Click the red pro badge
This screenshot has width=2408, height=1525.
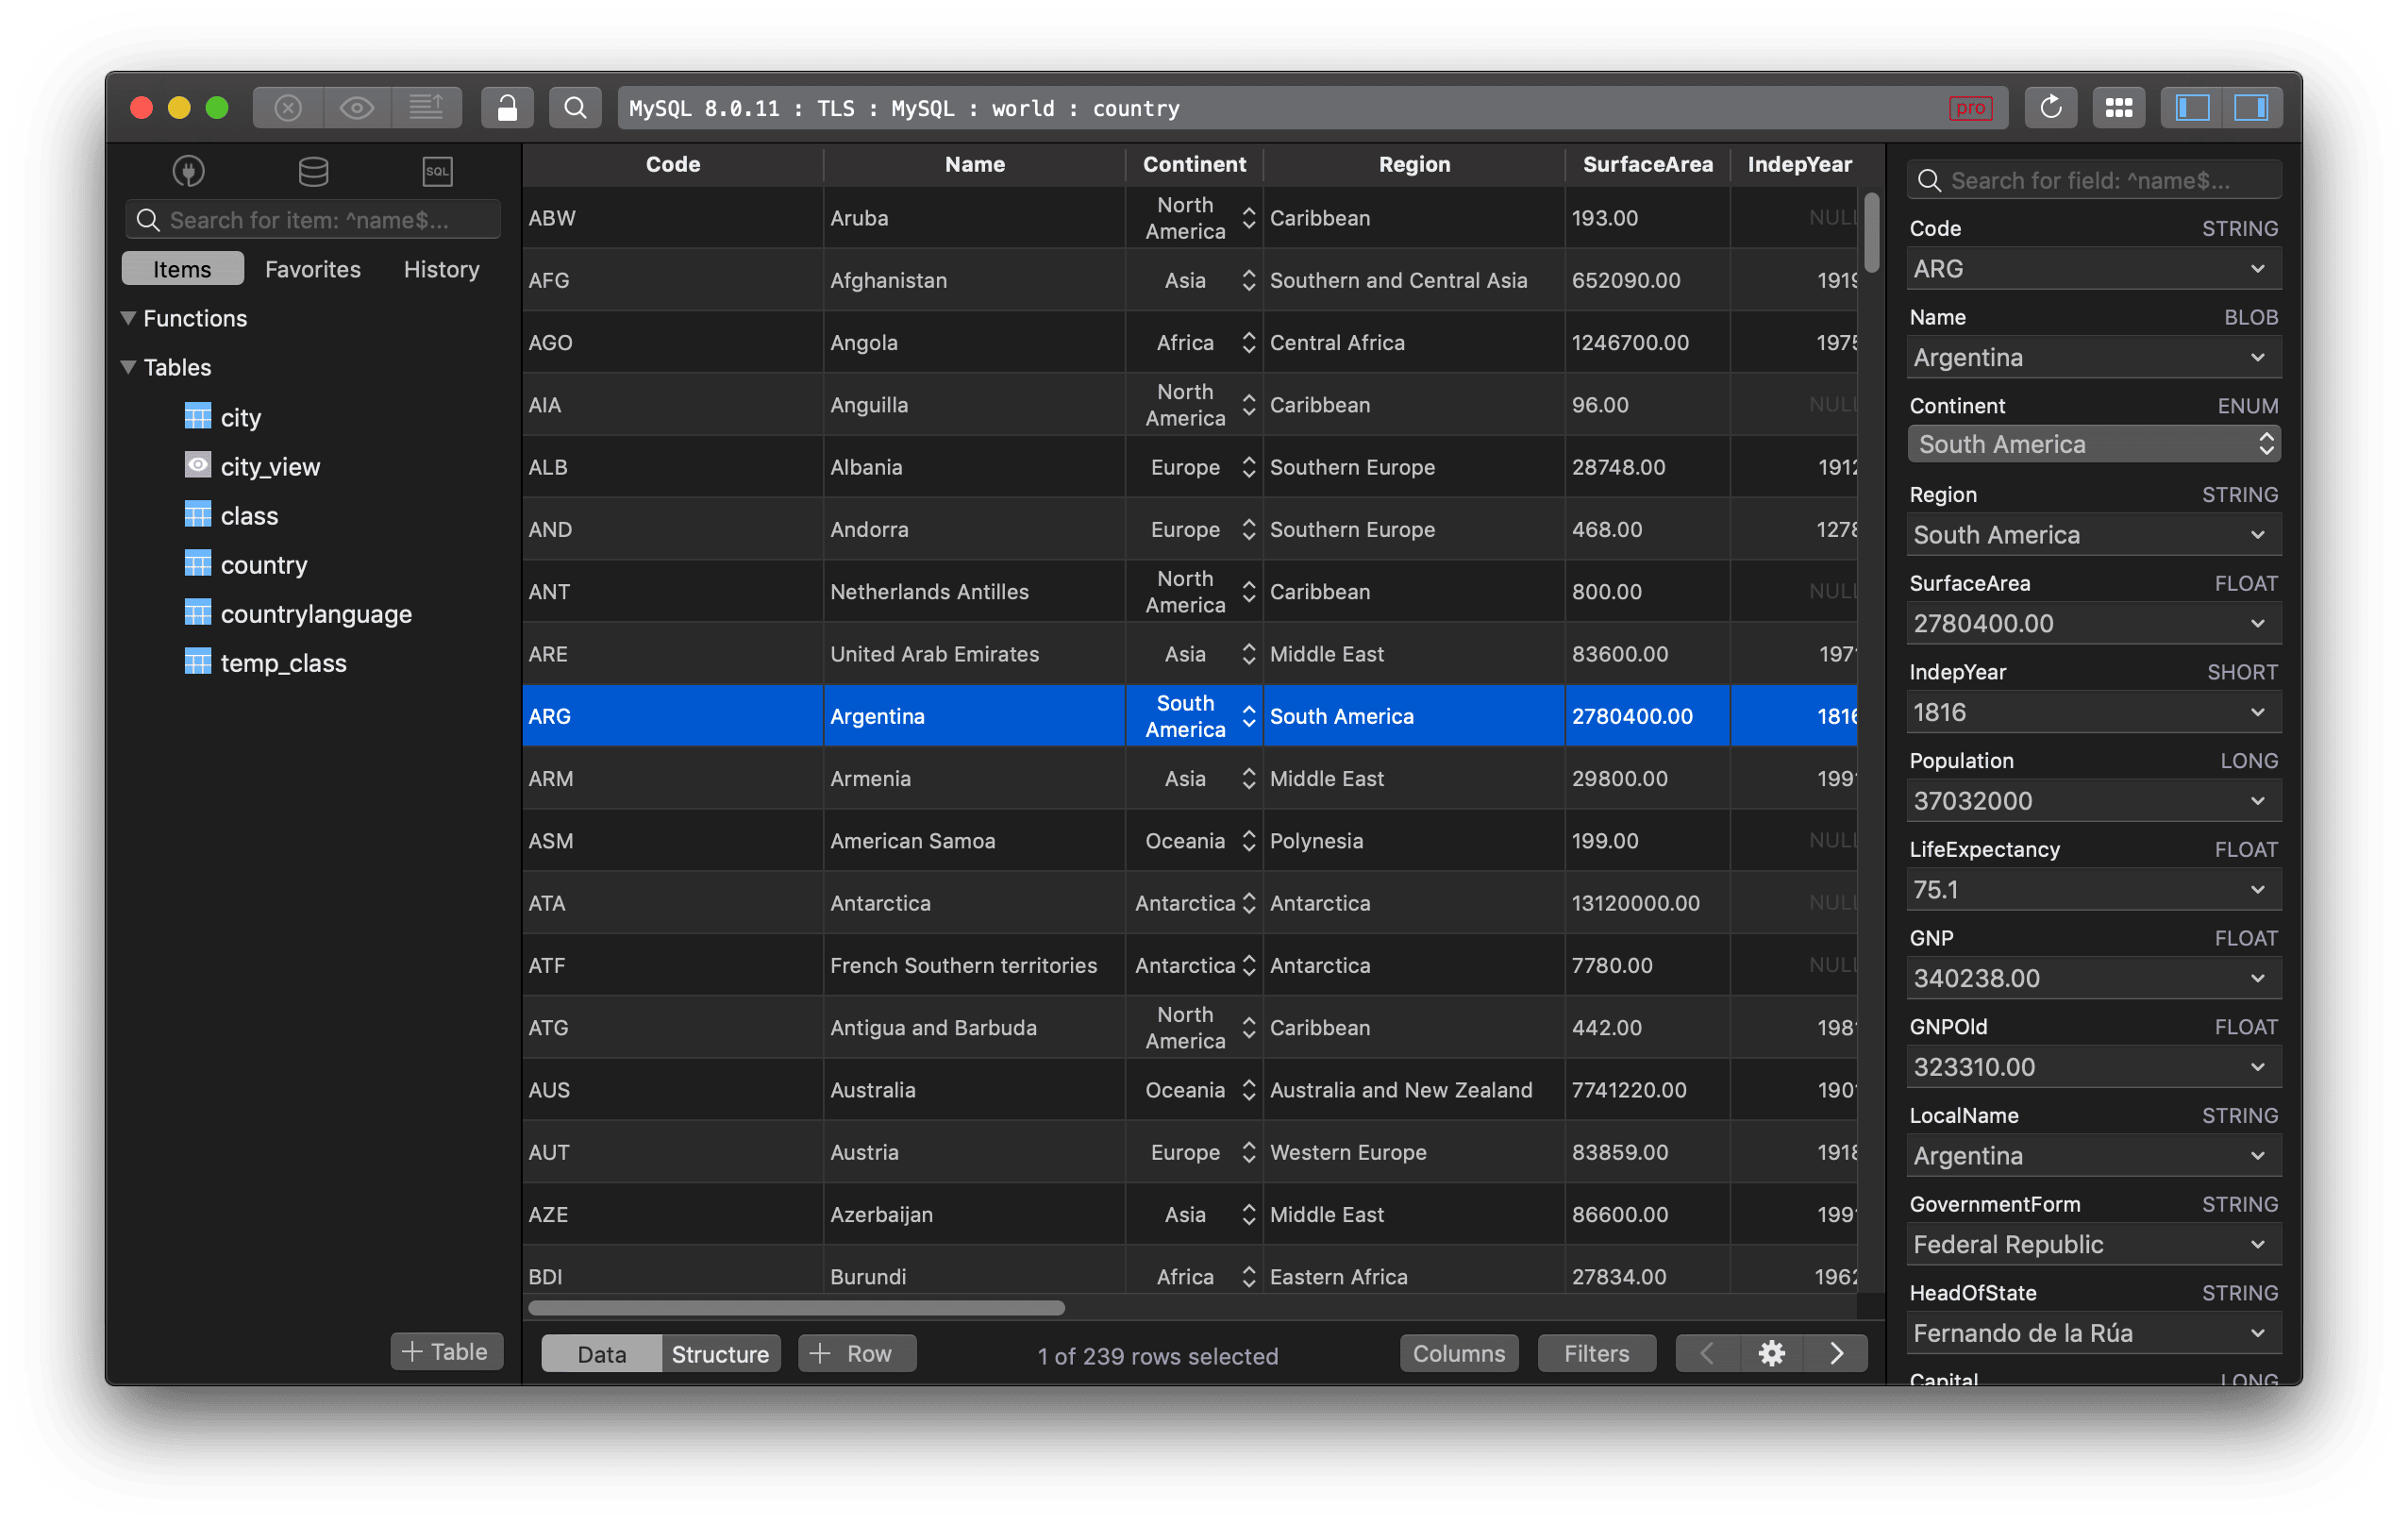pyautogui.click(x=1969, y=108)
